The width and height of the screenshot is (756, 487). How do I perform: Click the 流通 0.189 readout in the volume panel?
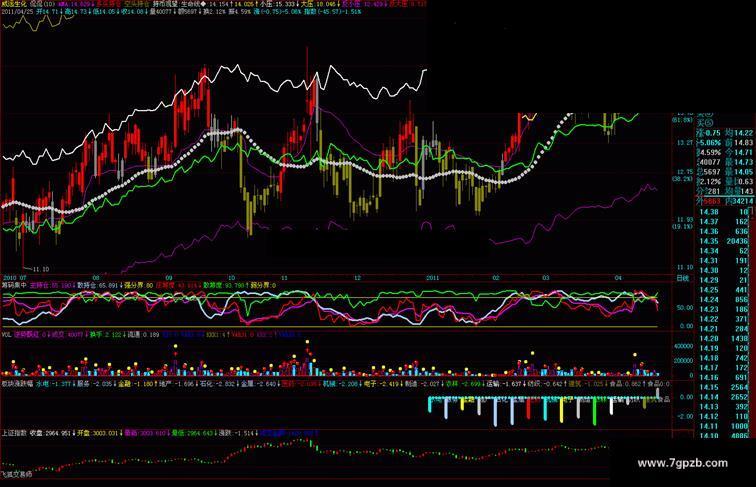143,334
